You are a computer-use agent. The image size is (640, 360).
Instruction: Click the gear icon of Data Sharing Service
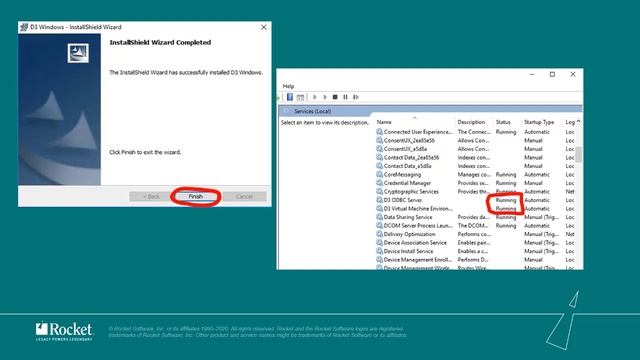coord(379,217)
